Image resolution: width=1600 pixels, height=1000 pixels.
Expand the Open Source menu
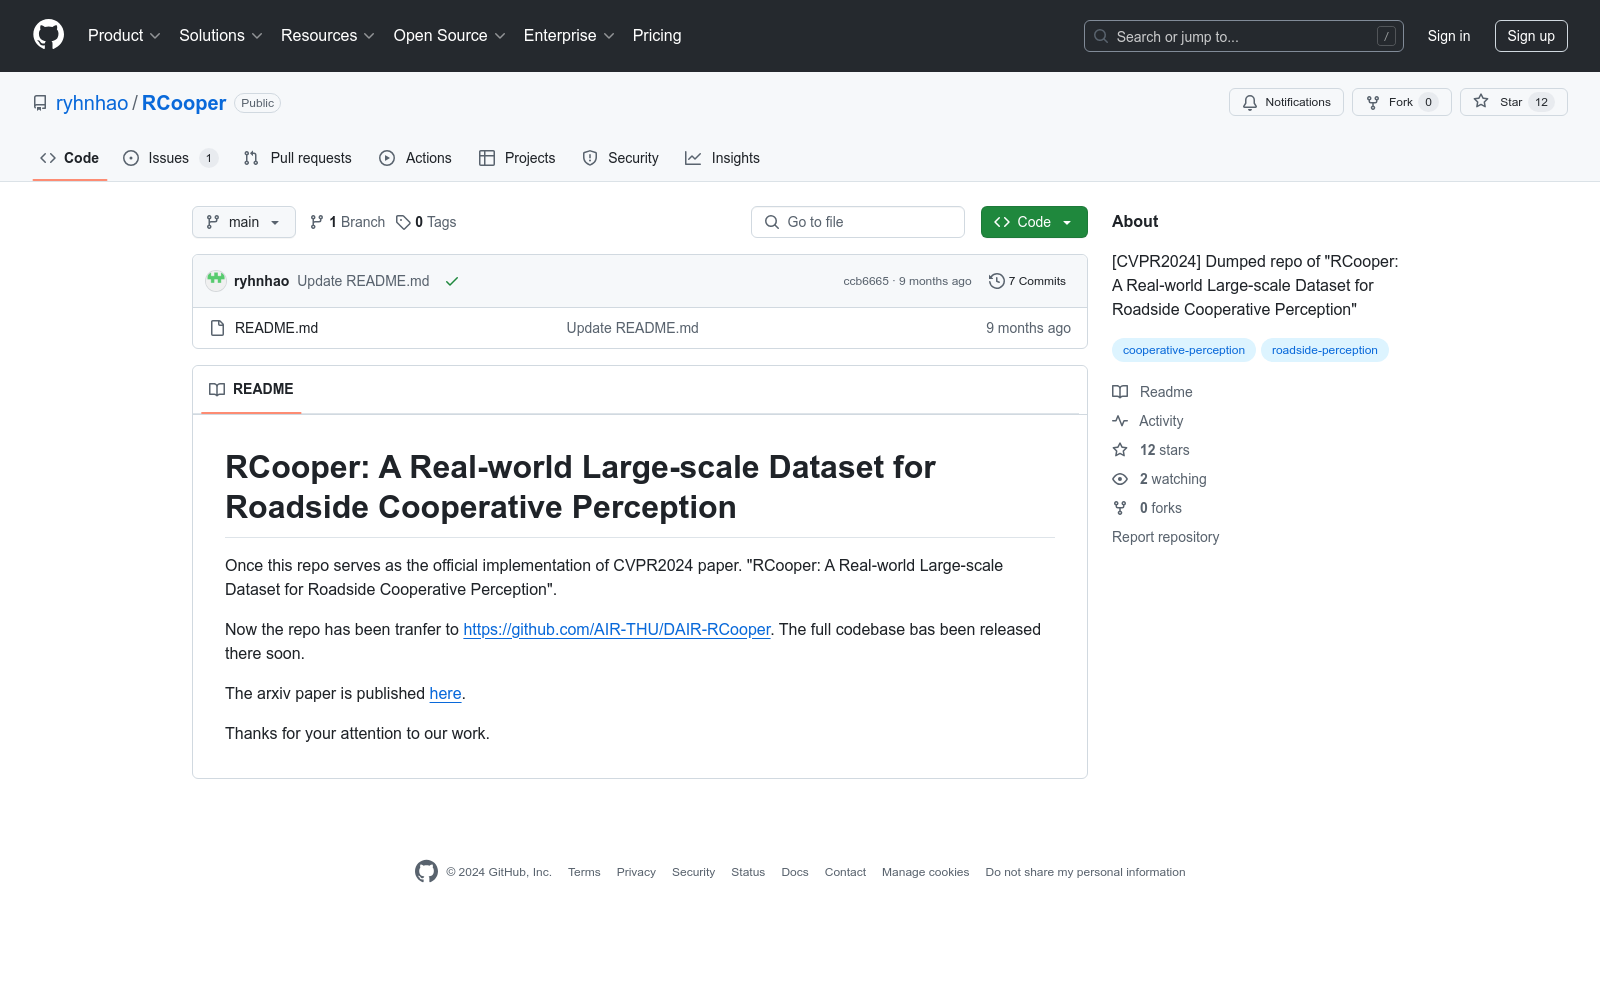(450, 35)
